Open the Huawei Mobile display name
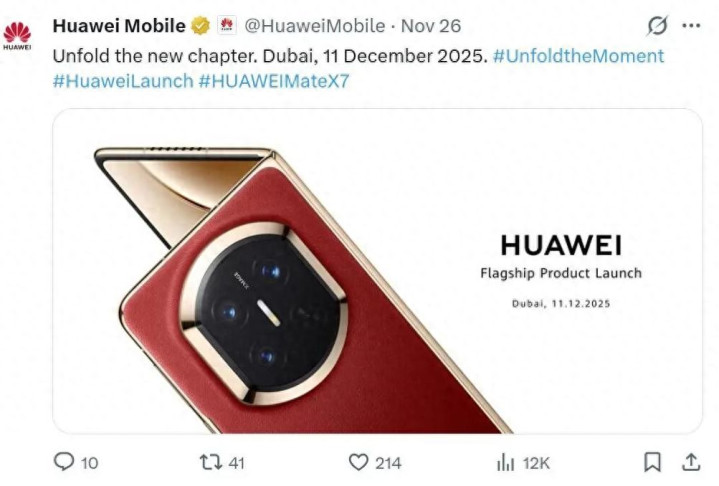This screenshot has height=486, width=719. click(x=119, y=26)
